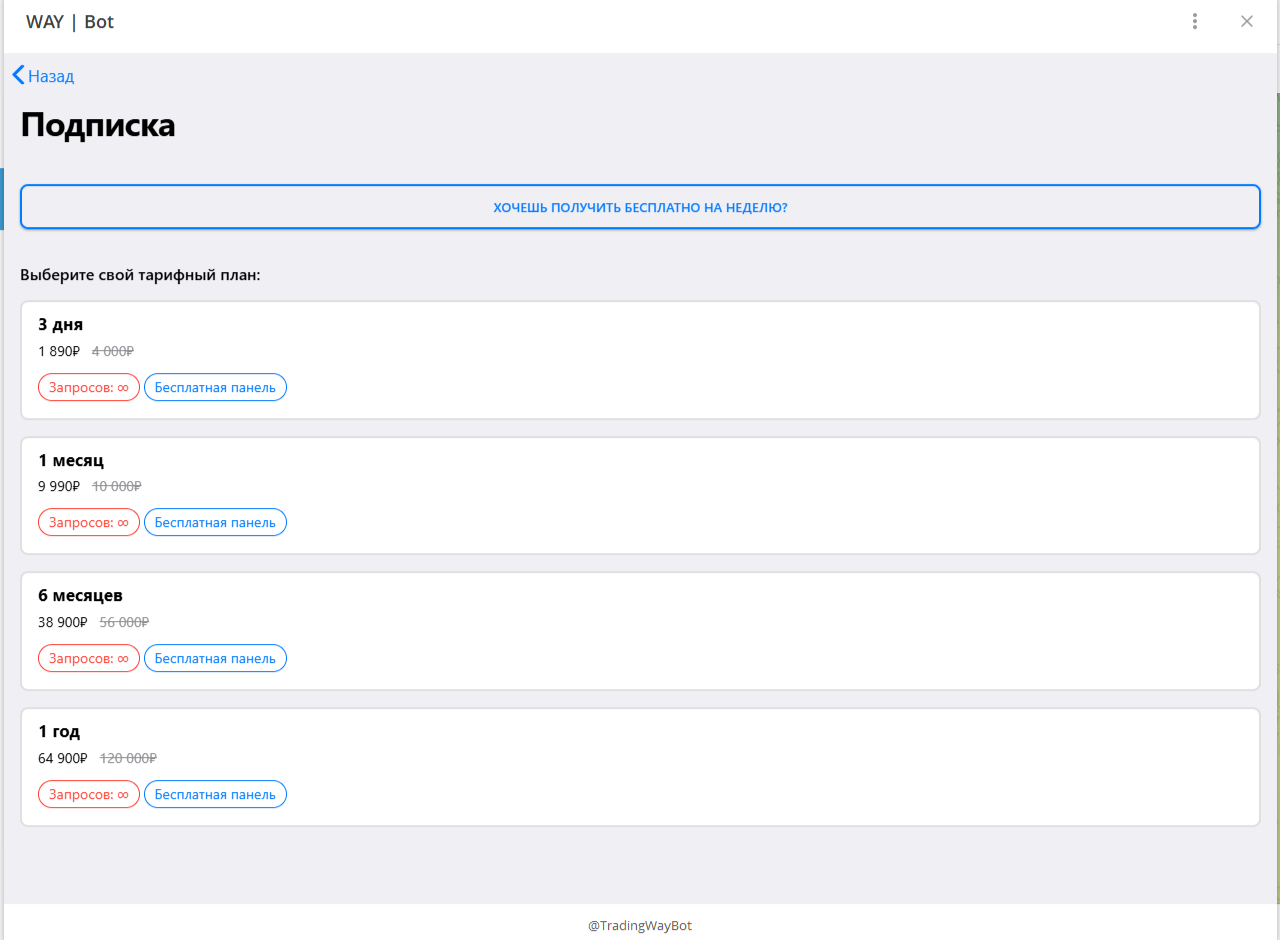This screenshot has height=940, width=1280.
Task: Click Запросов ∞ badge in 1 месяц plan
Action: (89, 522)
